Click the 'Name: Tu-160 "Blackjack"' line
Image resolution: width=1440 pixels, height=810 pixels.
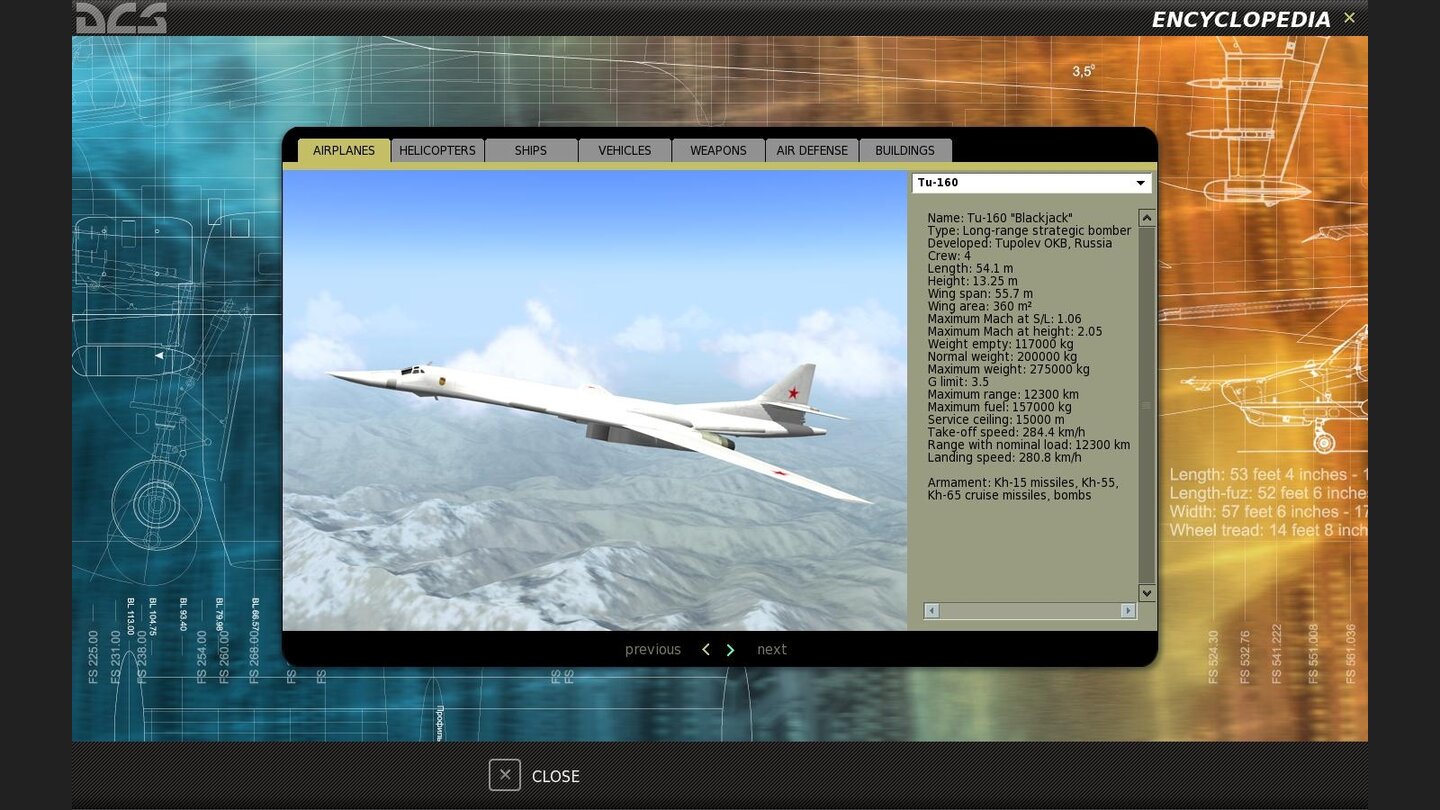coord(999,218)
